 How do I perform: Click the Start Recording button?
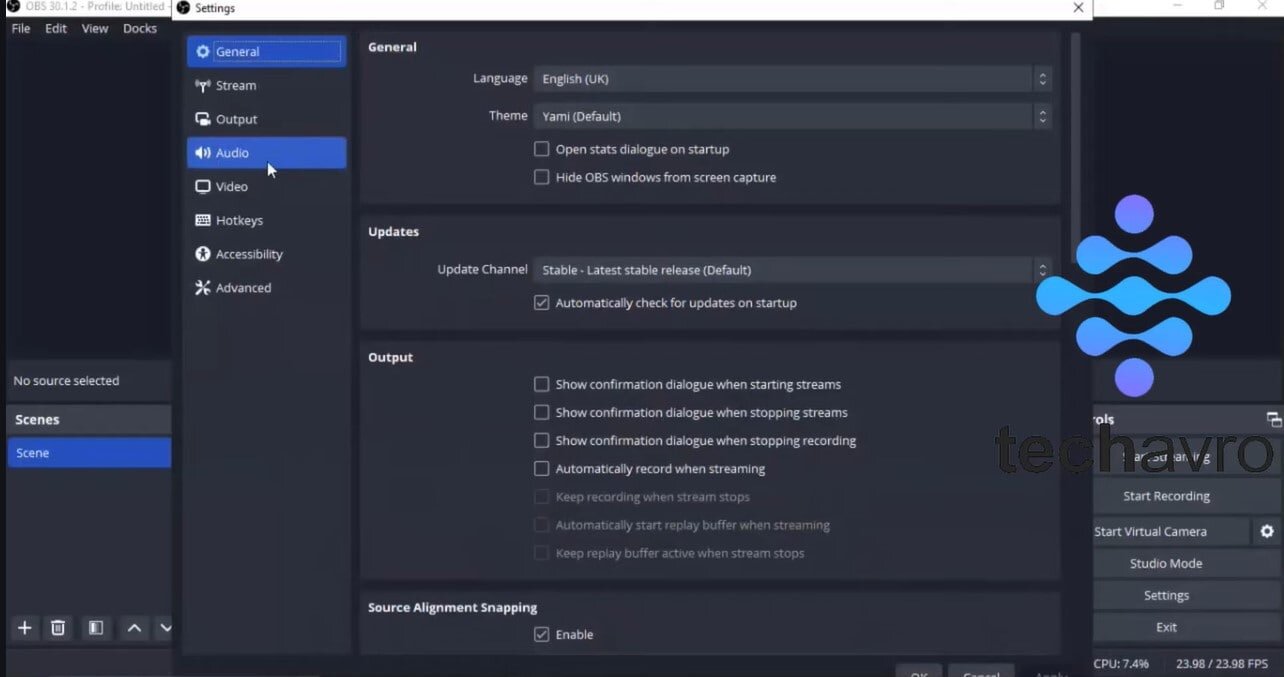point(1166,495)
